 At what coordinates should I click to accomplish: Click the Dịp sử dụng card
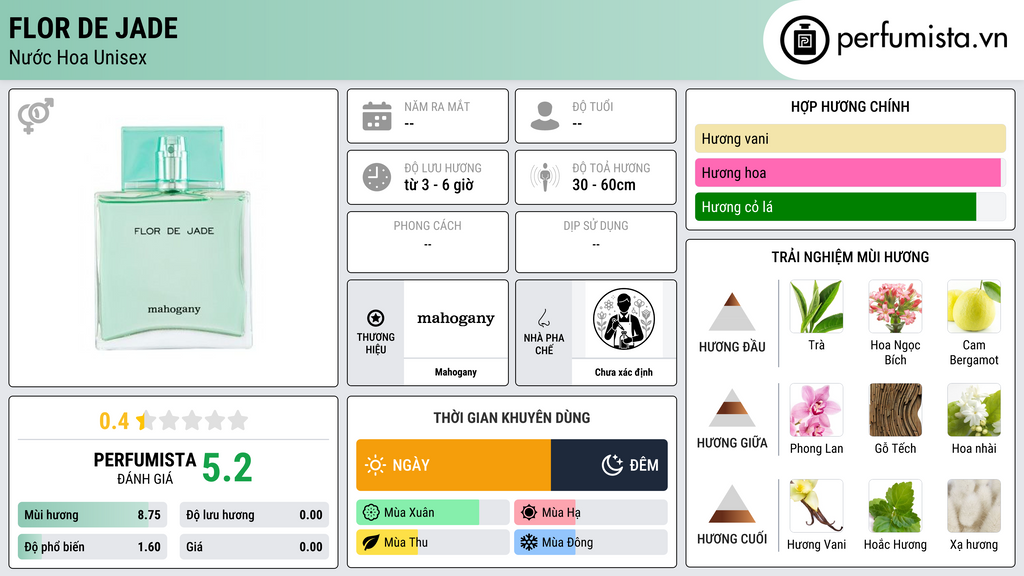[596, 242]
